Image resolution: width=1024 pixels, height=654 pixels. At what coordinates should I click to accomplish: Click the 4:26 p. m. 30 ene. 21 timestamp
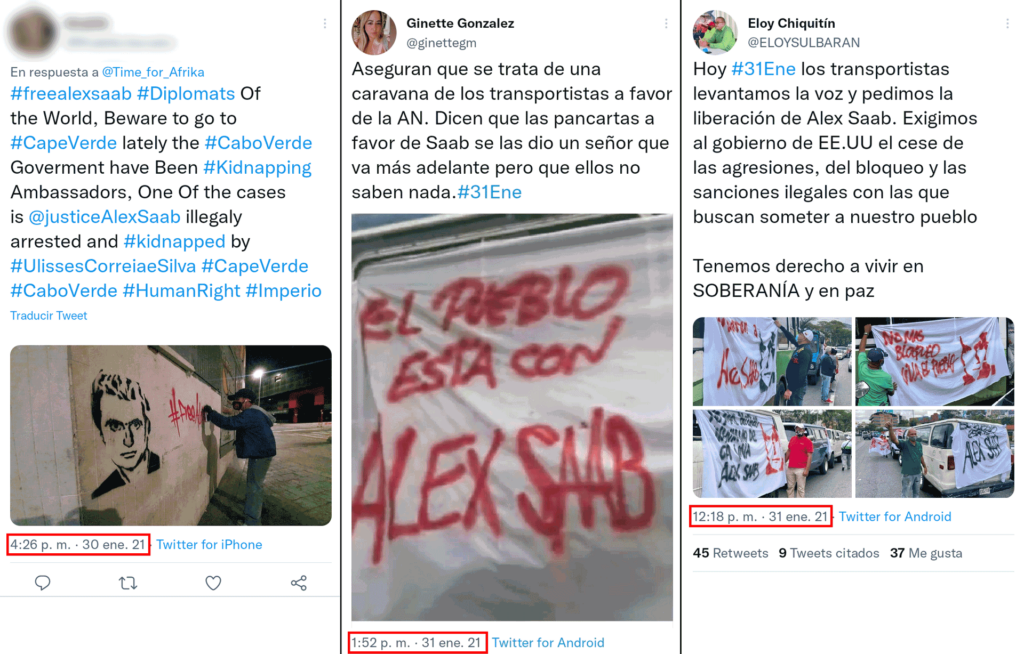click(x=78, y=544)
